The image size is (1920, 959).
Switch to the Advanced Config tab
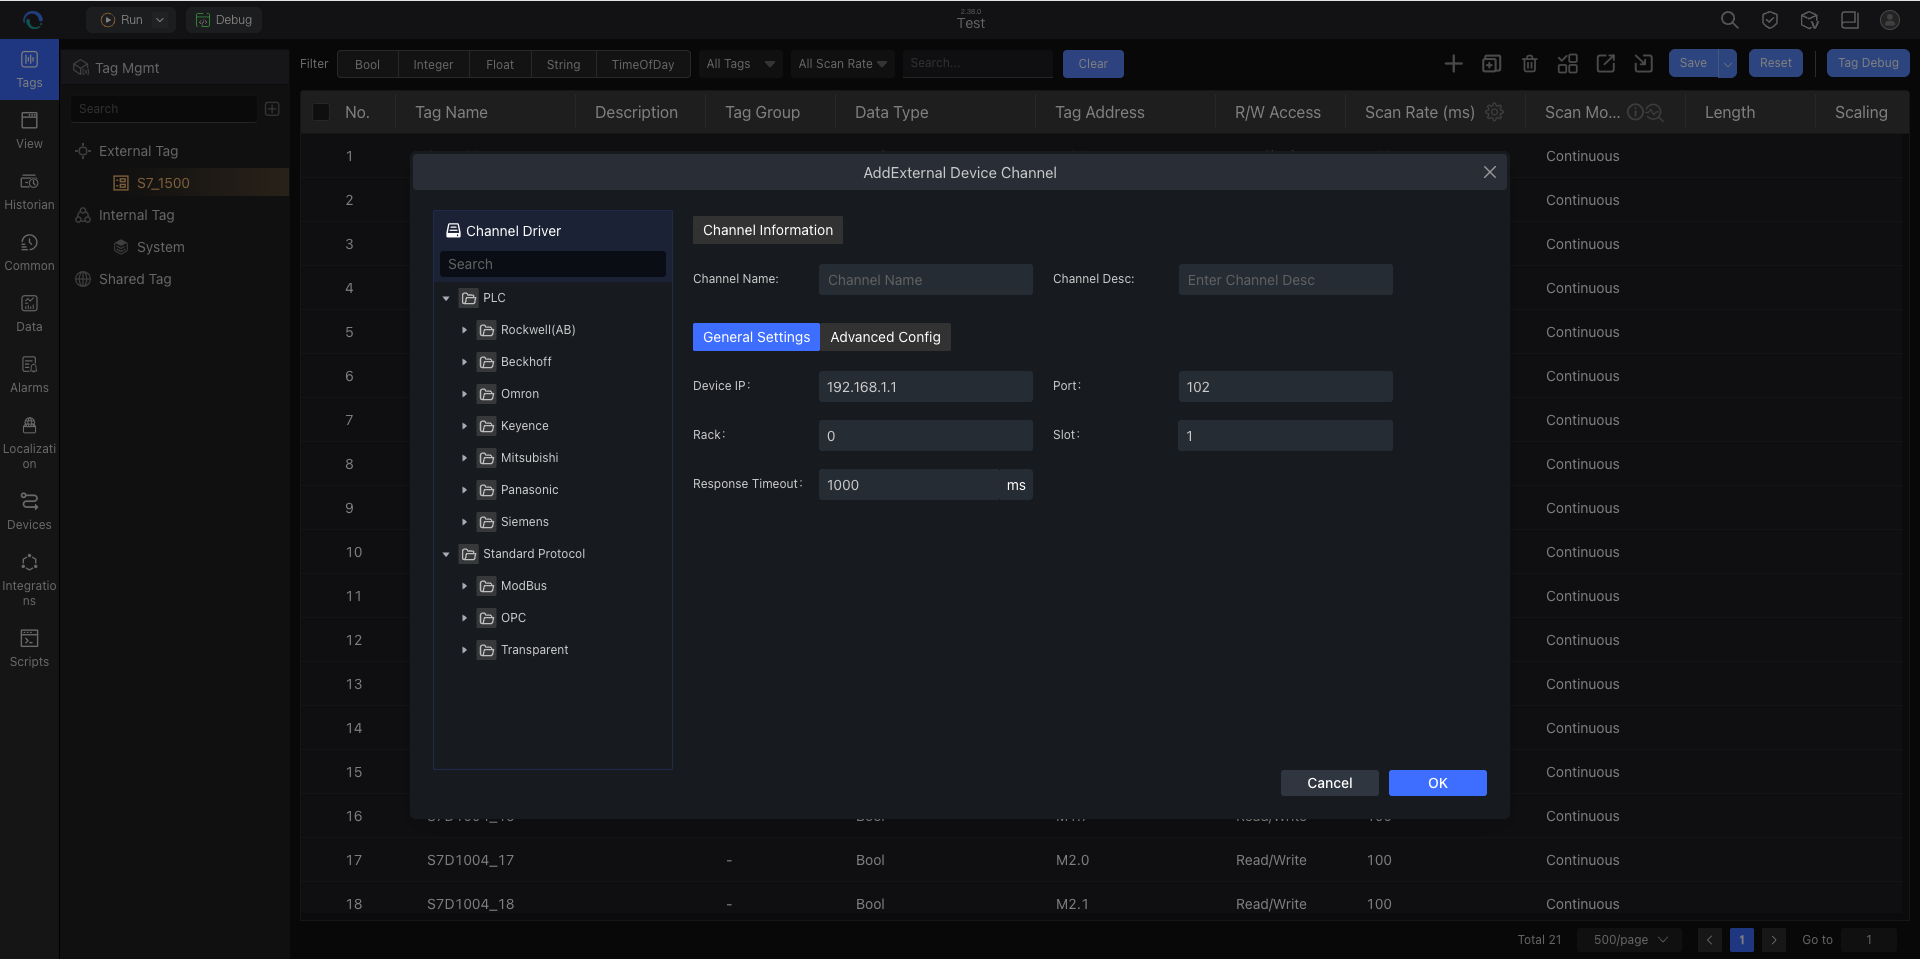885,337
